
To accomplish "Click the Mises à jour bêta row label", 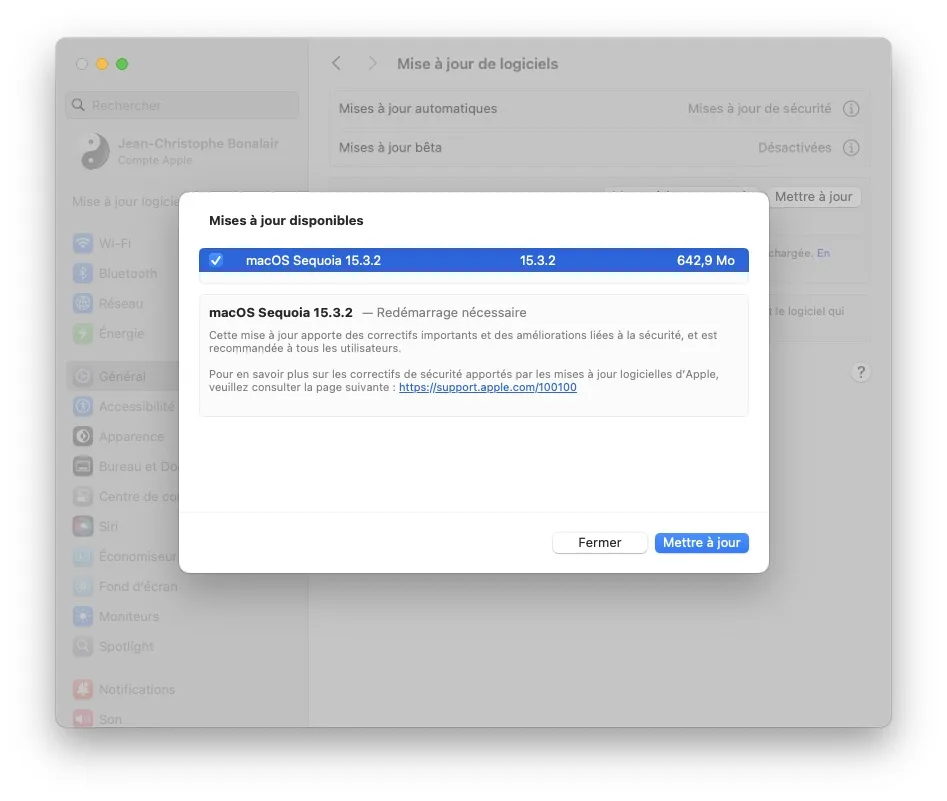I will (390, 147).
